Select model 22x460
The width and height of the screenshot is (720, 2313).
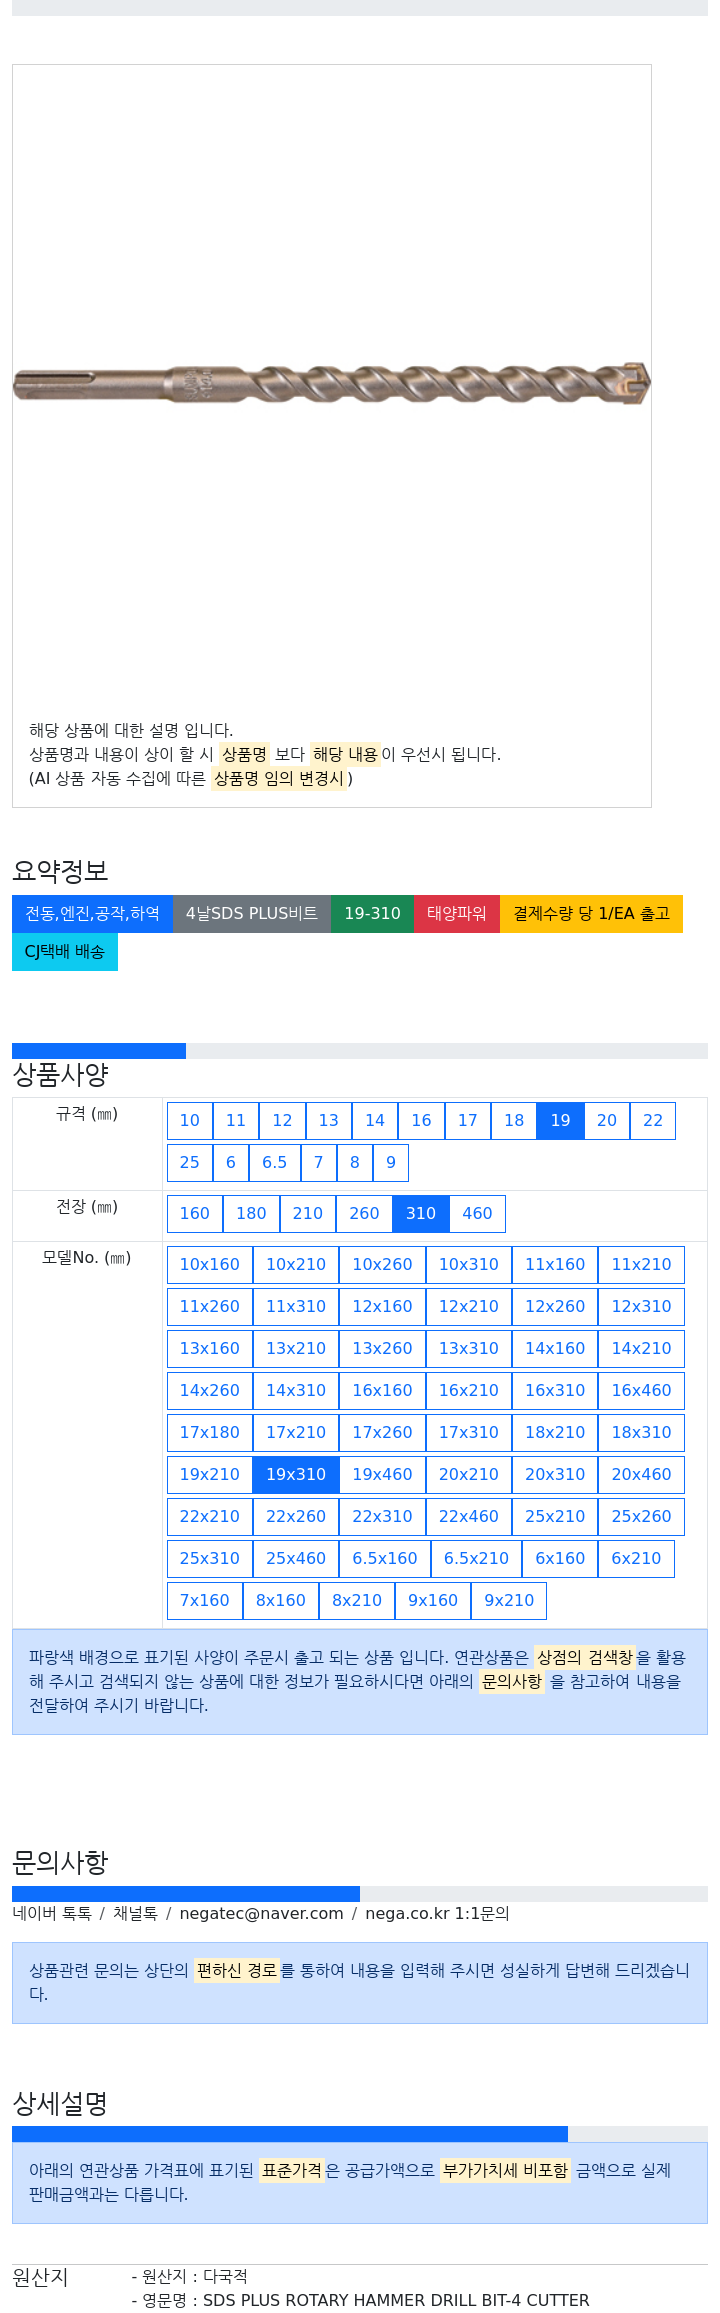[x=468, y=1516]
